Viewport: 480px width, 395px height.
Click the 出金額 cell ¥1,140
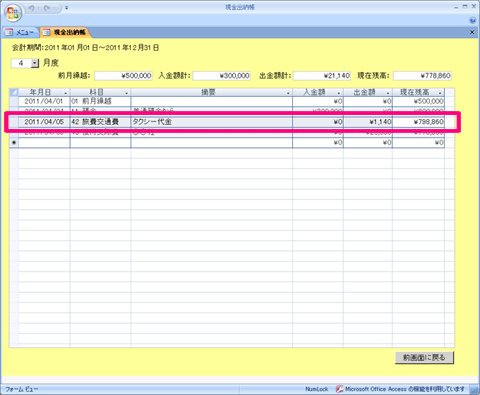(368, 122)
